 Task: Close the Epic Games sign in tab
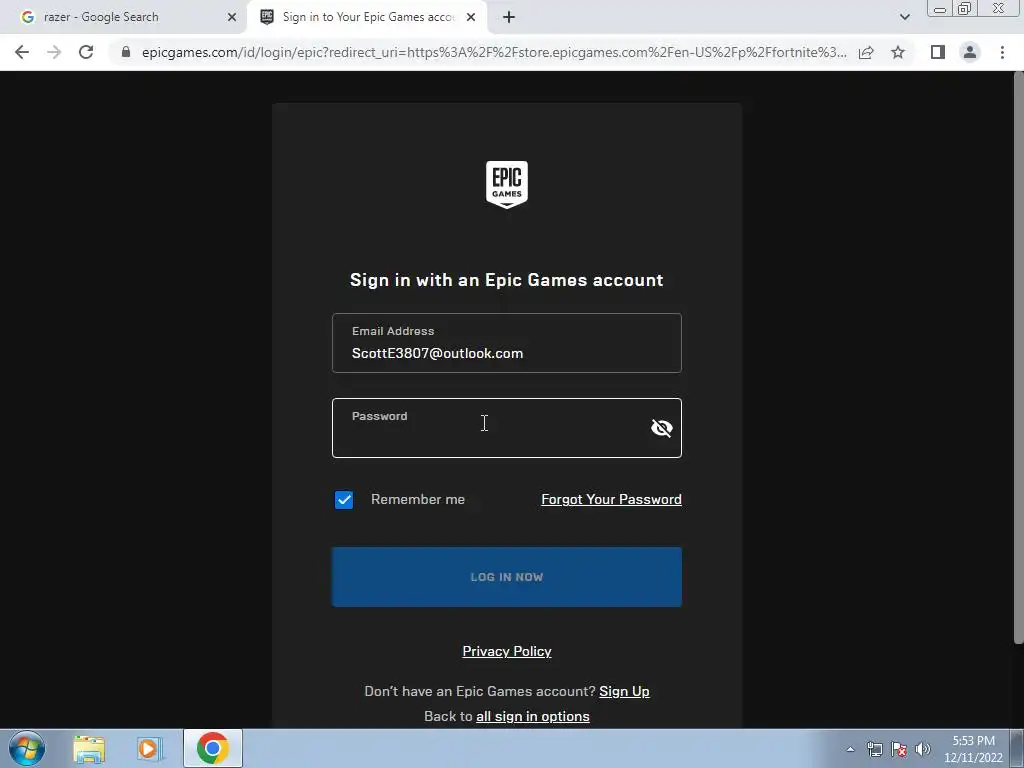tap(471, 18)
